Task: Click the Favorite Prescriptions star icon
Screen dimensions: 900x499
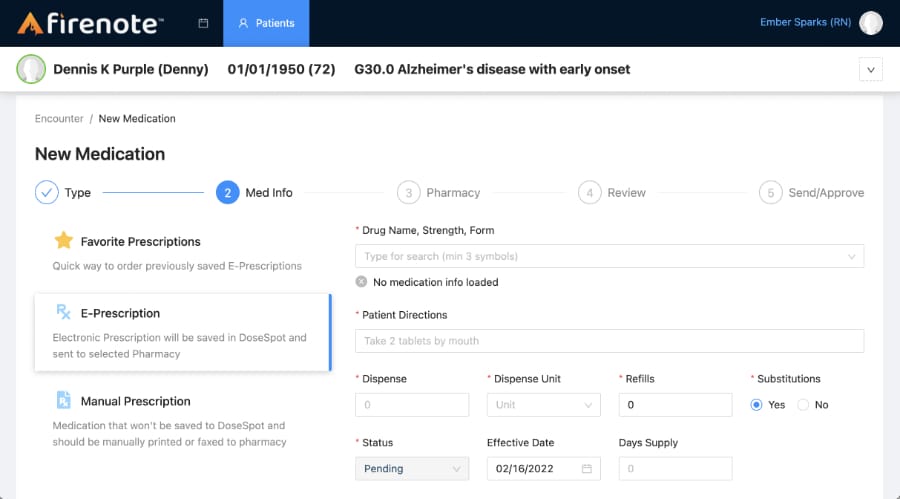Action: (x=64, y=240)
